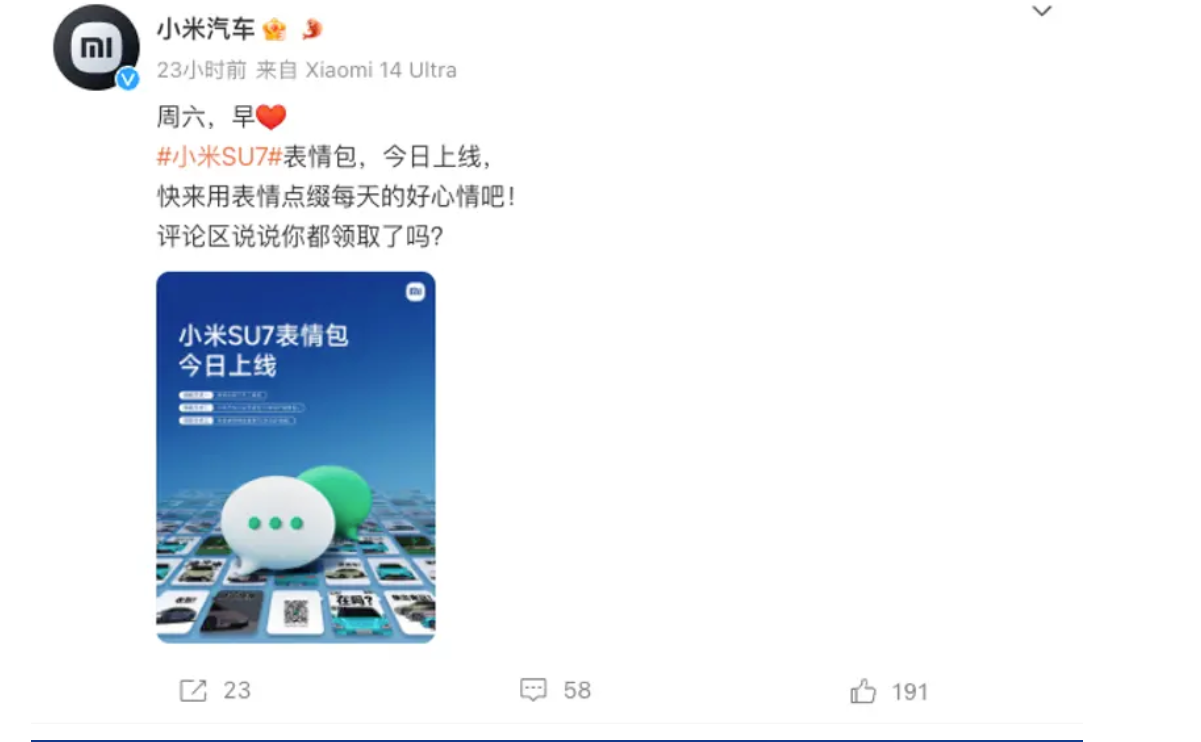Click the crown membership badge

[274, 31]
